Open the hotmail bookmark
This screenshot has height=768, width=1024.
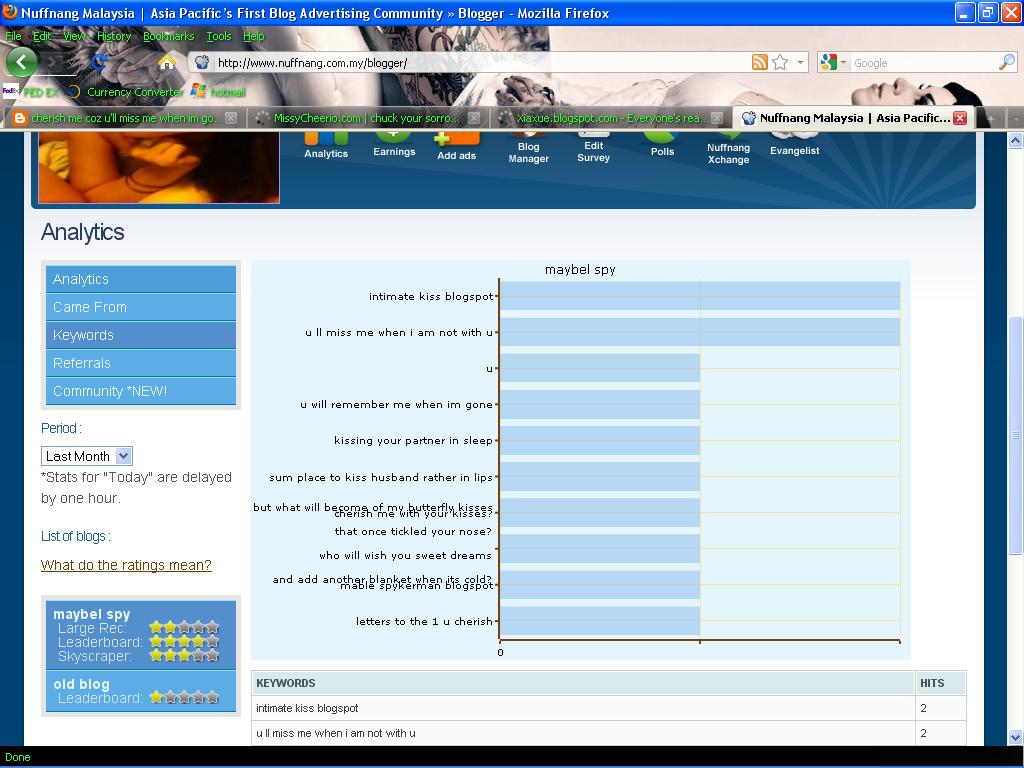coord(219,92)
